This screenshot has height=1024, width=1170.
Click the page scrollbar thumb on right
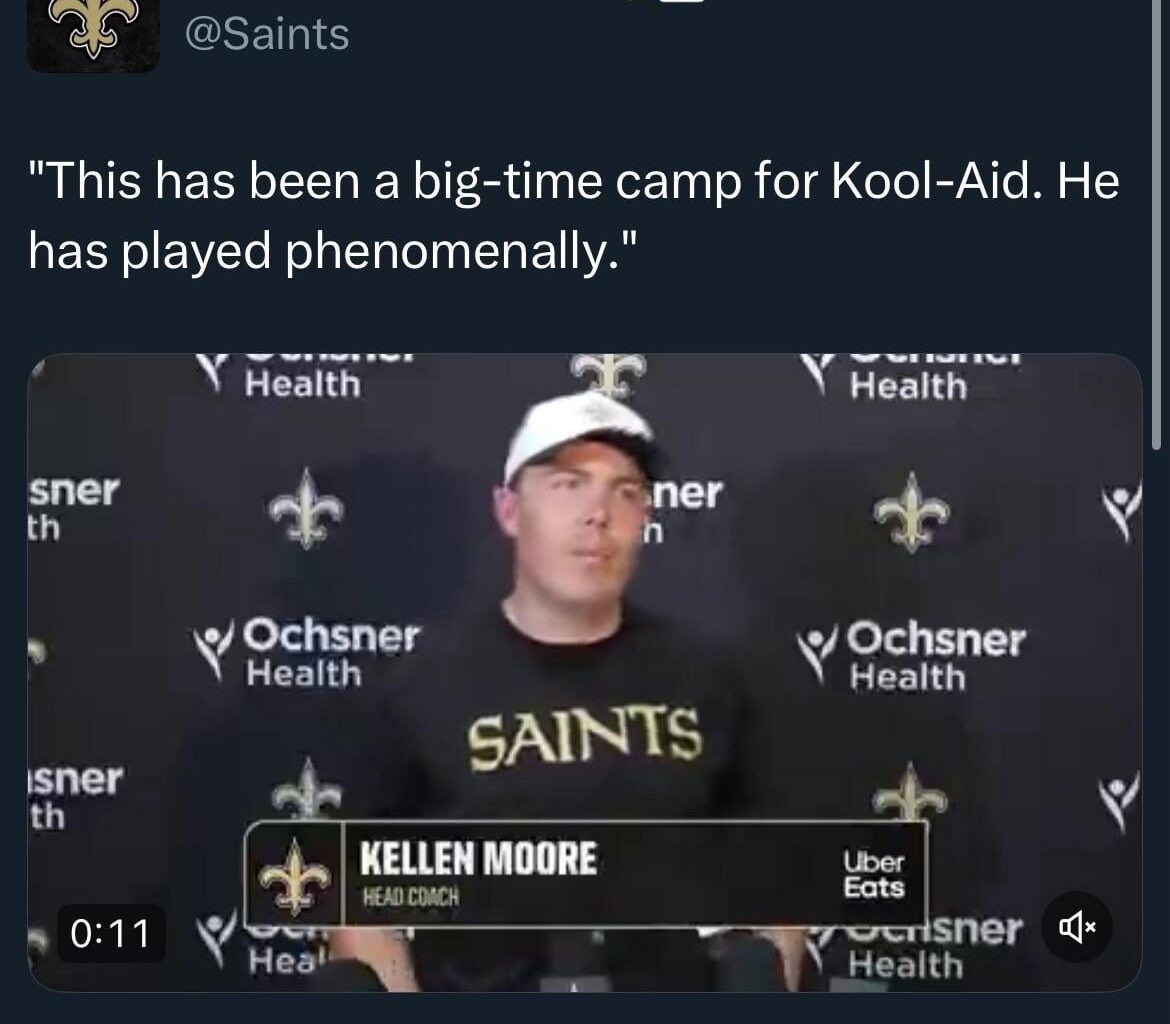tap(1156, 224)
